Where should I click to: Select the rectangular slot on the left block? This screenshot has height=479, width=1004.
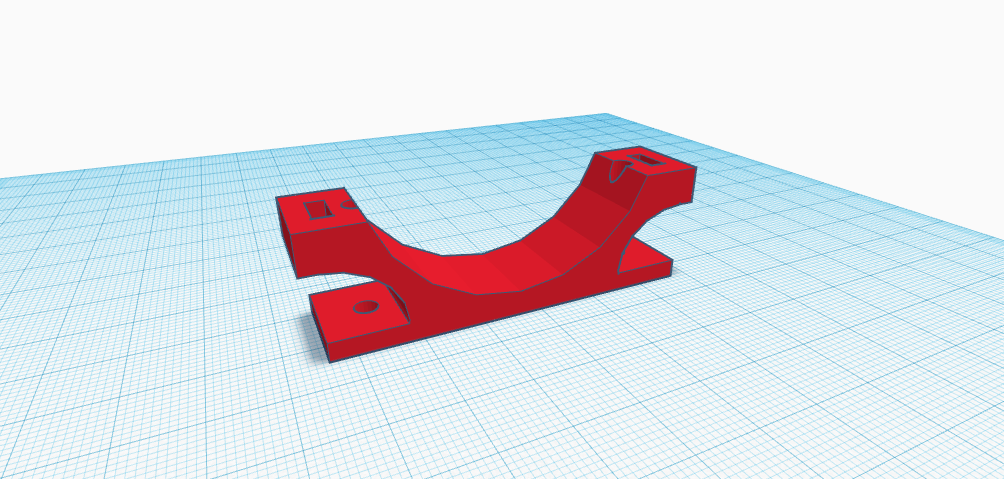tap(319, 208)
